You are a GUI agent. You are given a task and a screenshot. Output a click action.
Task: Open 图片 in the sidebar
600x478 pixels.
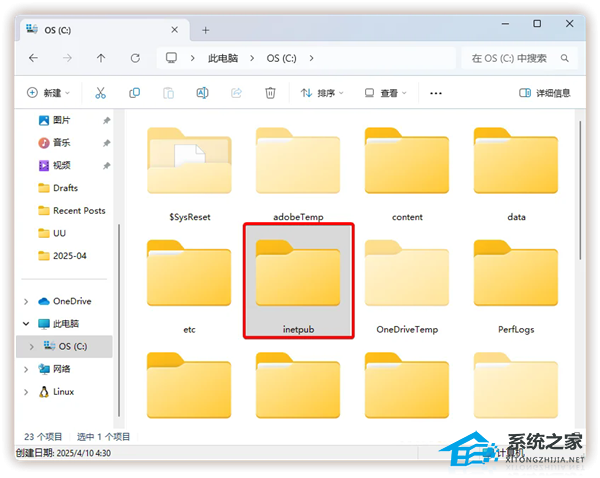coord(61,121)
